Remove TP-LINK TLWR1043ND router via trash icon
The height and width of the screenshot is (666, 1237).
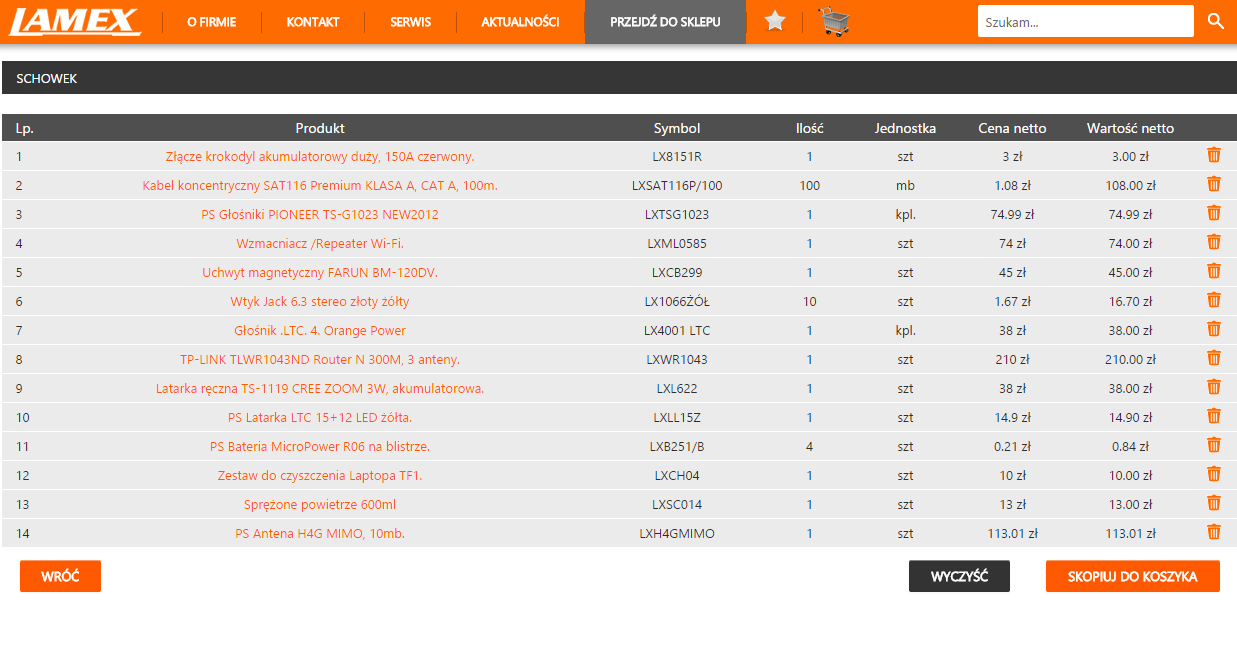(x=1214, y=358)
